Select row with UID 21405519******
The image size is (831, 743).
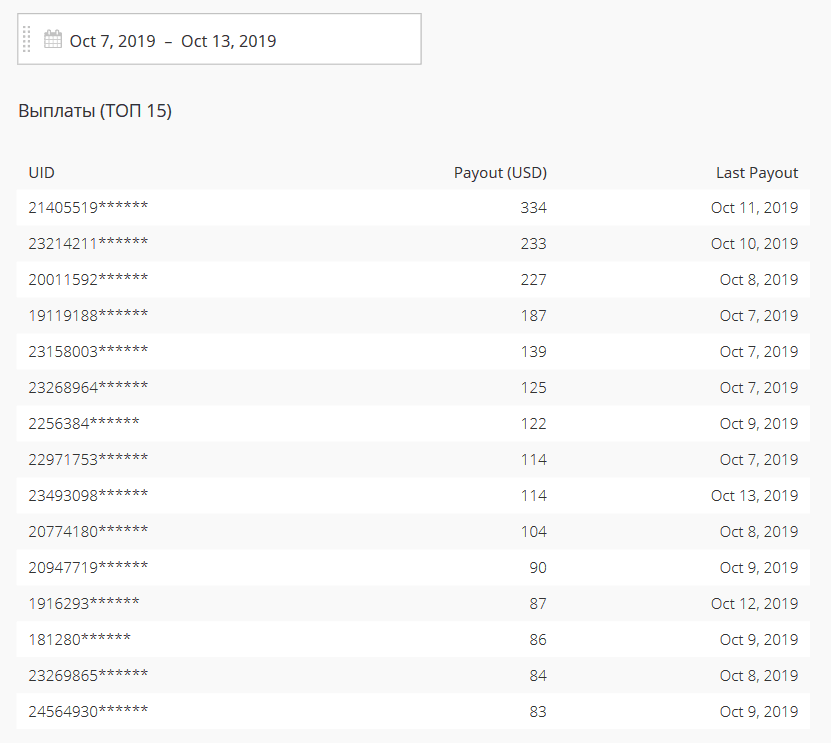tap(413, 208)
